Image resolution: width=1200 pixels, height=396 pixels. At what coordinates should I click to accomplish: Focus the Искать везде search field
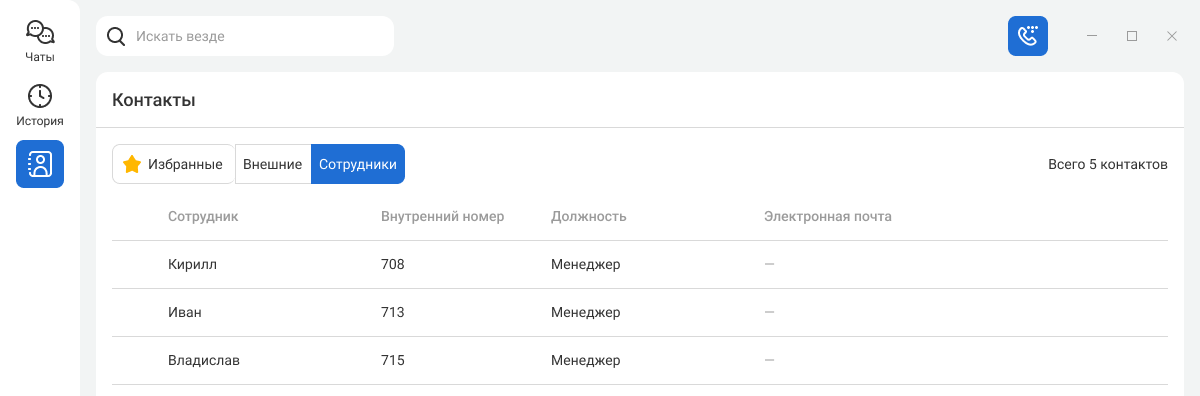245,36
